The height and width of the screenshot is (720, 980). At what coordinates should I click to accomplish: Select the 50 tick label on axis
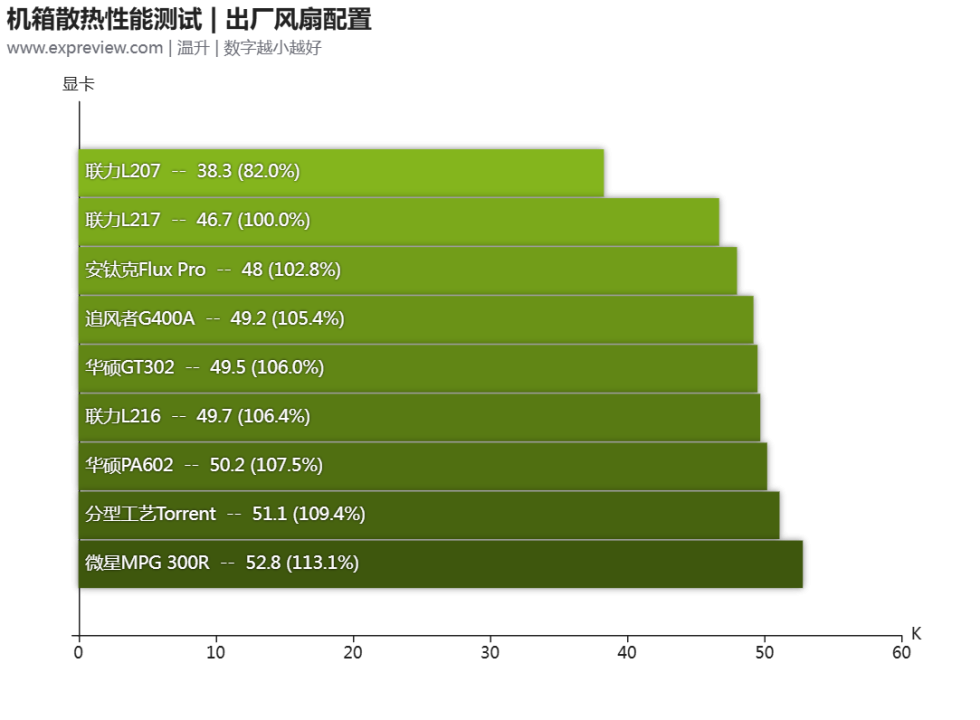(764, 653)
